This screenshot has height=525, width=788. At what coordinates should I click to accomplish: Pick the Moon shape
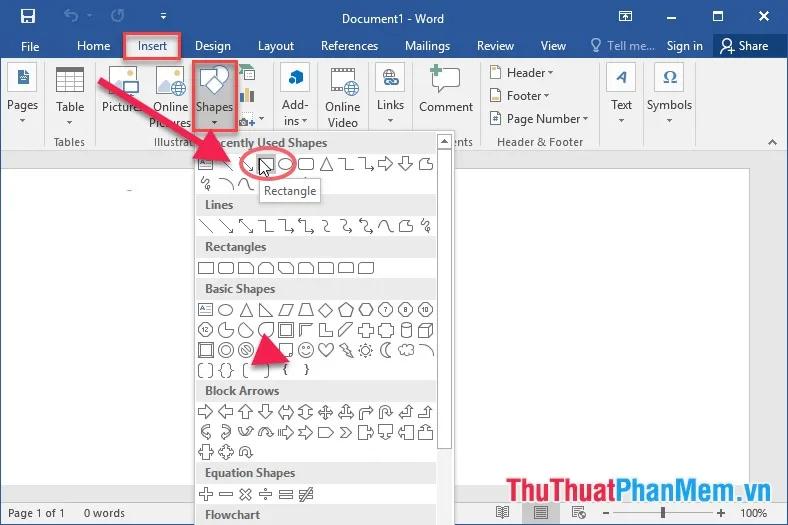[x=386, y=350]
